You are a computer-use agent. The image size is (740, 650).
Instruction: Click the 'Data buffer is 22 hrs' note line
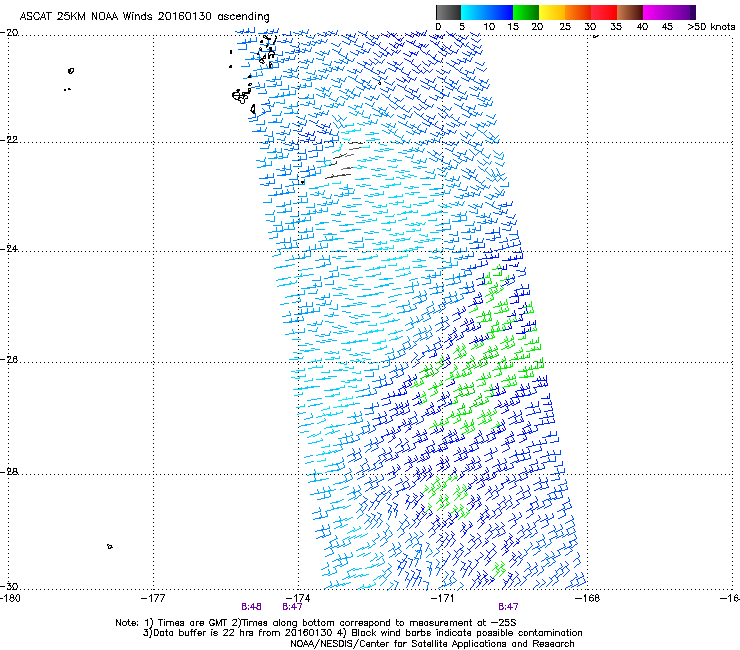tap(362, 633)
